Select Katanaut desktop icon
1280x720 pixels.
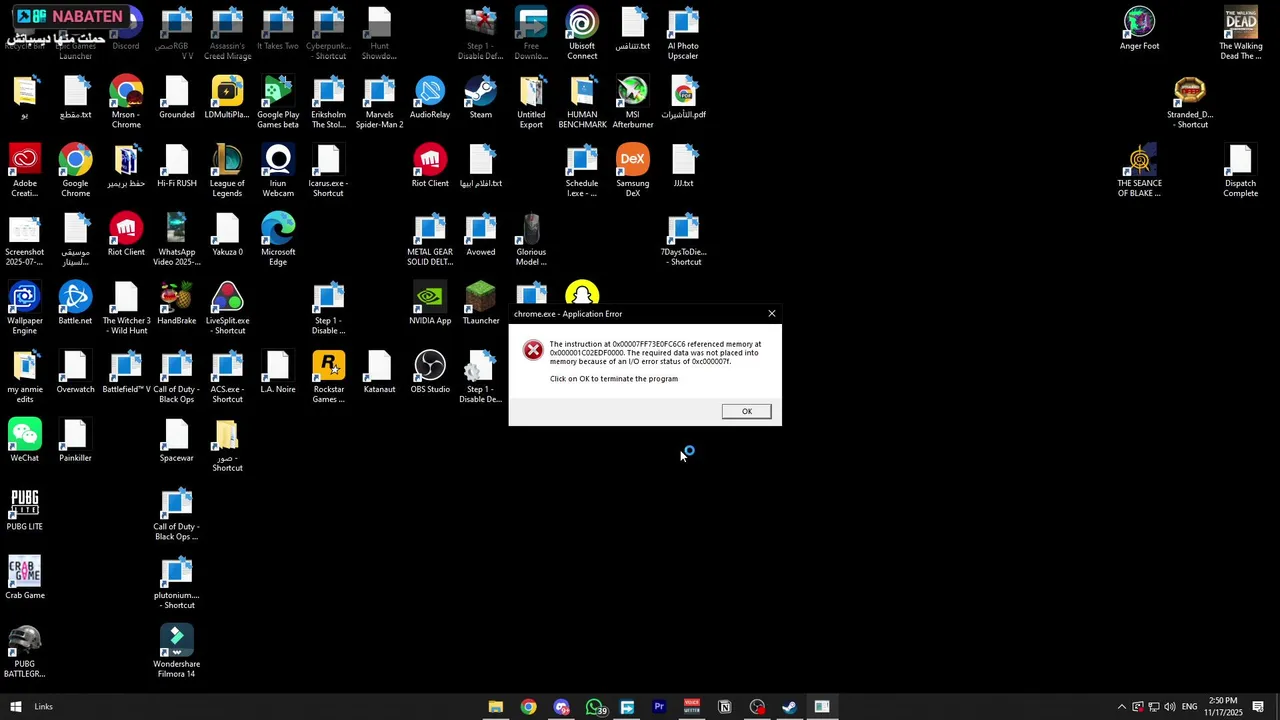(379, 372)
